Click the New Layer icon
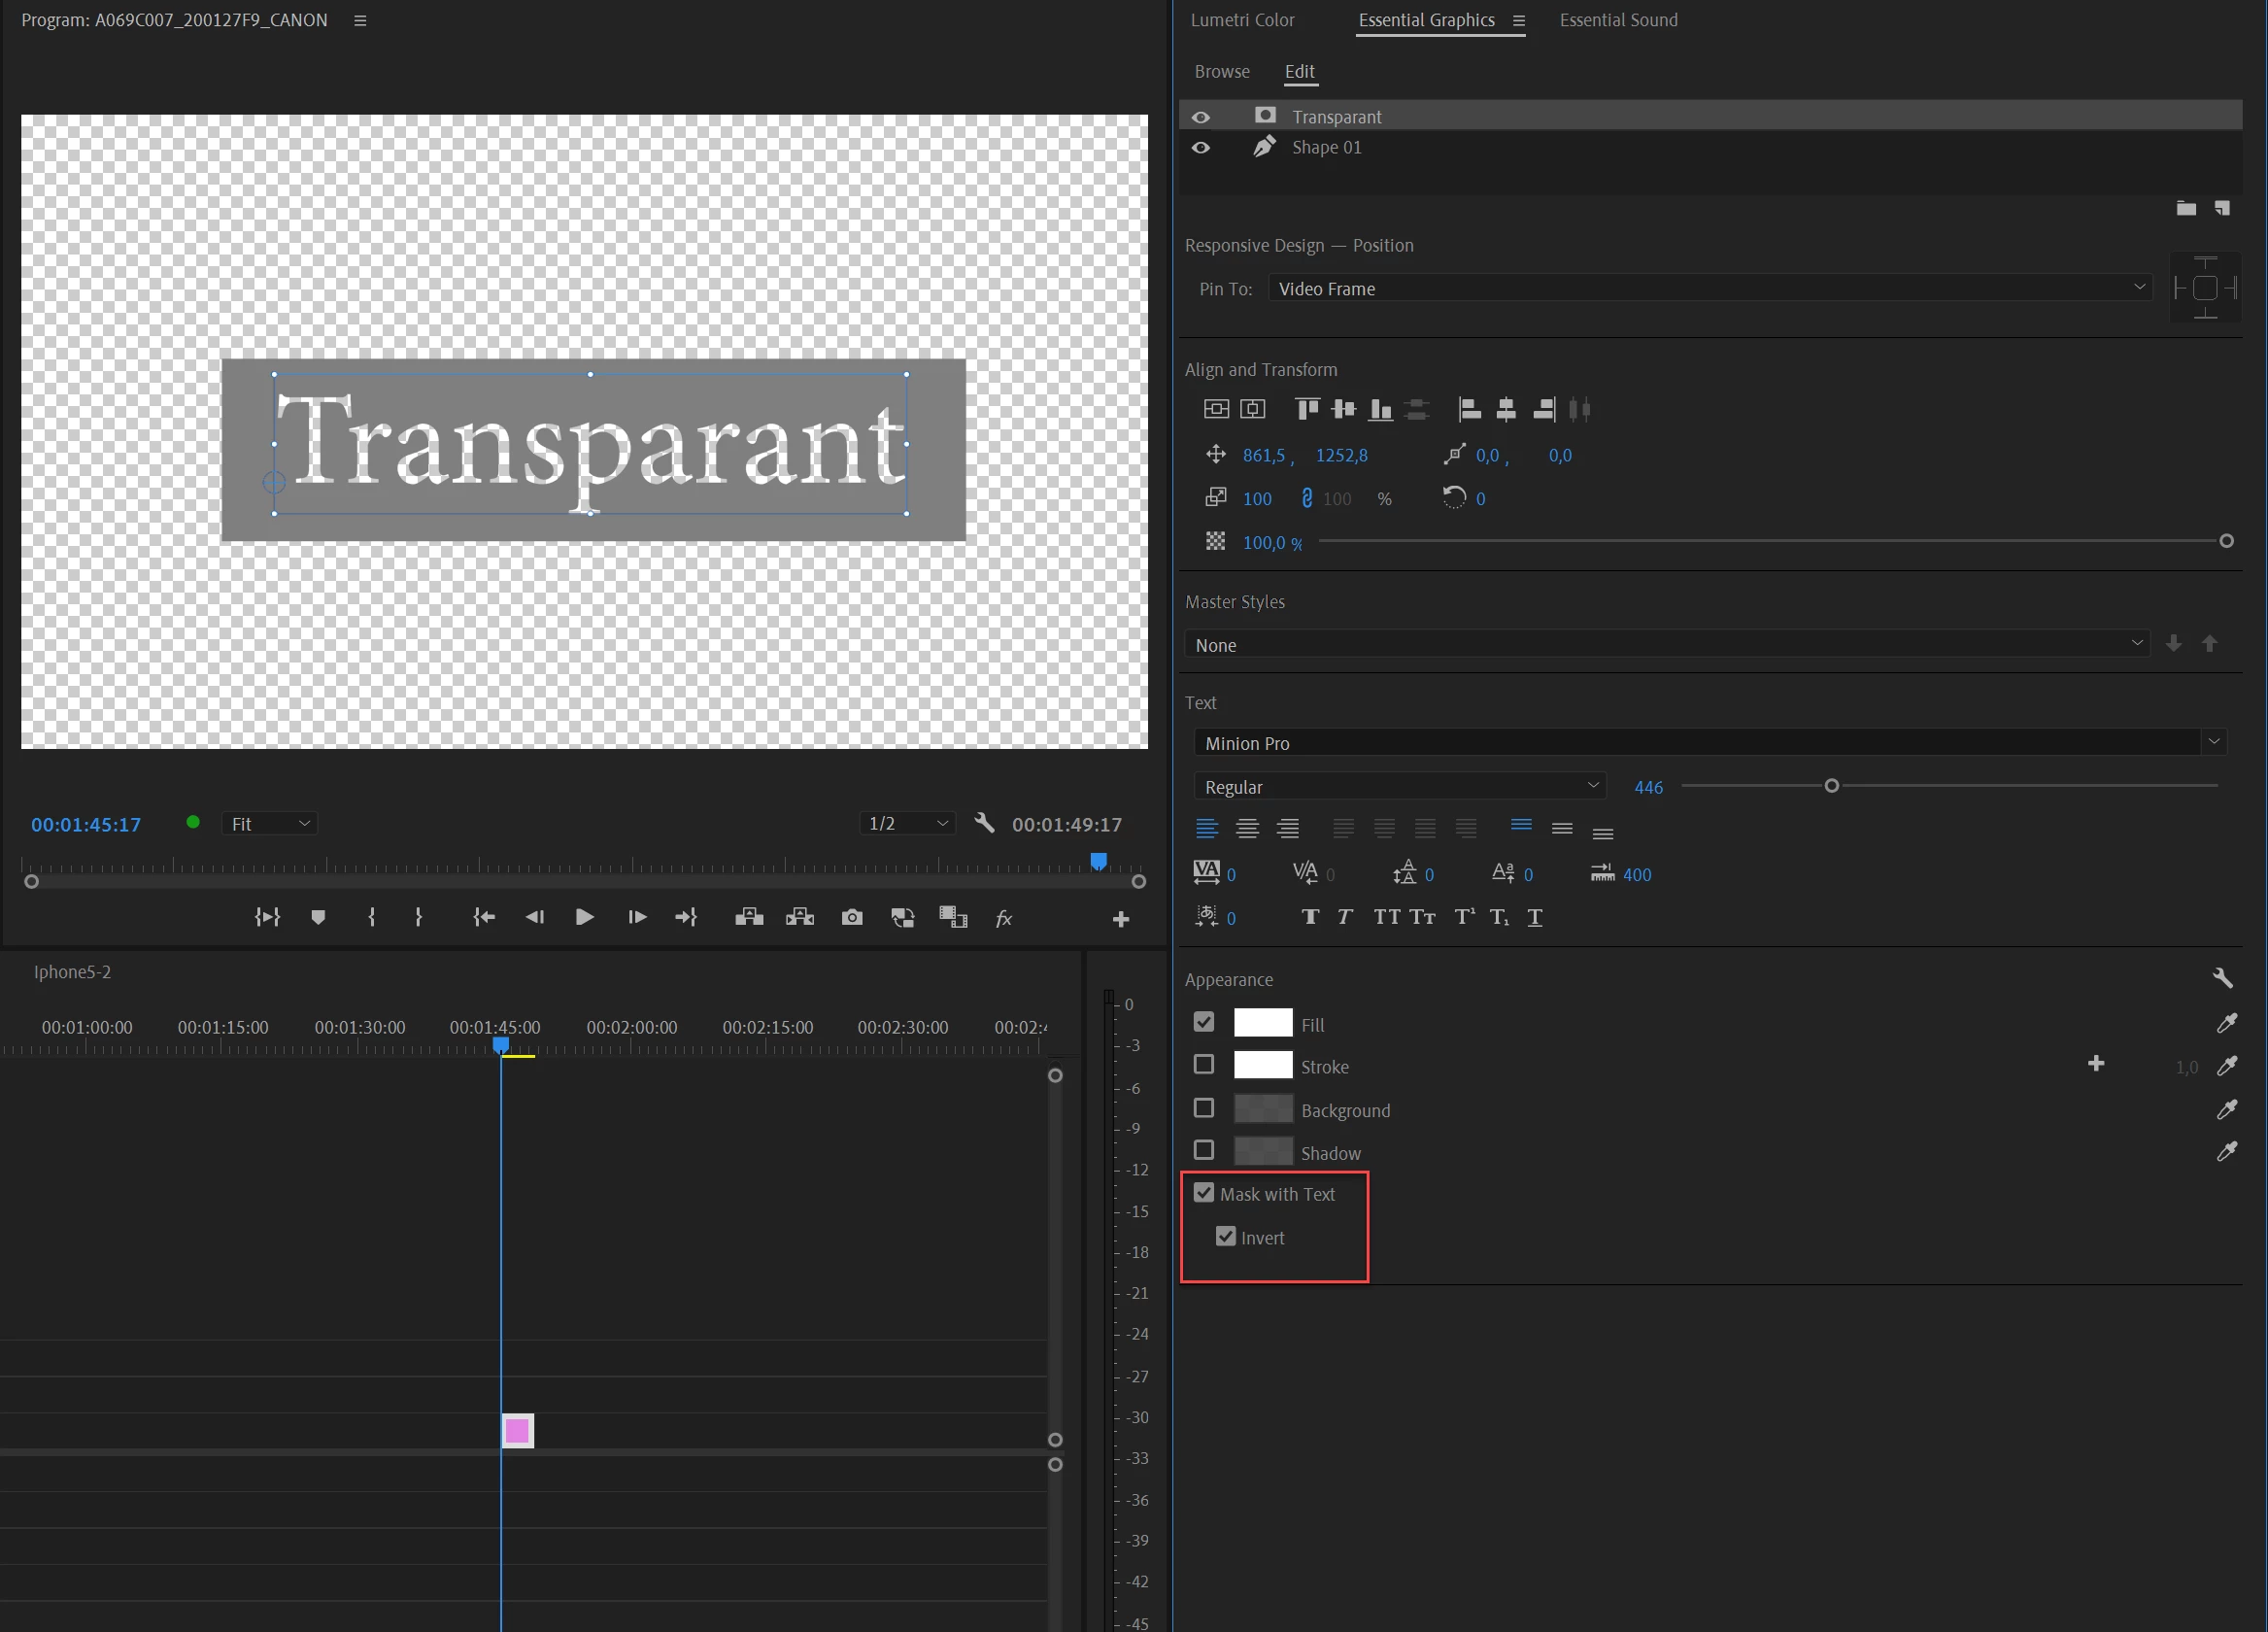 2222,208
